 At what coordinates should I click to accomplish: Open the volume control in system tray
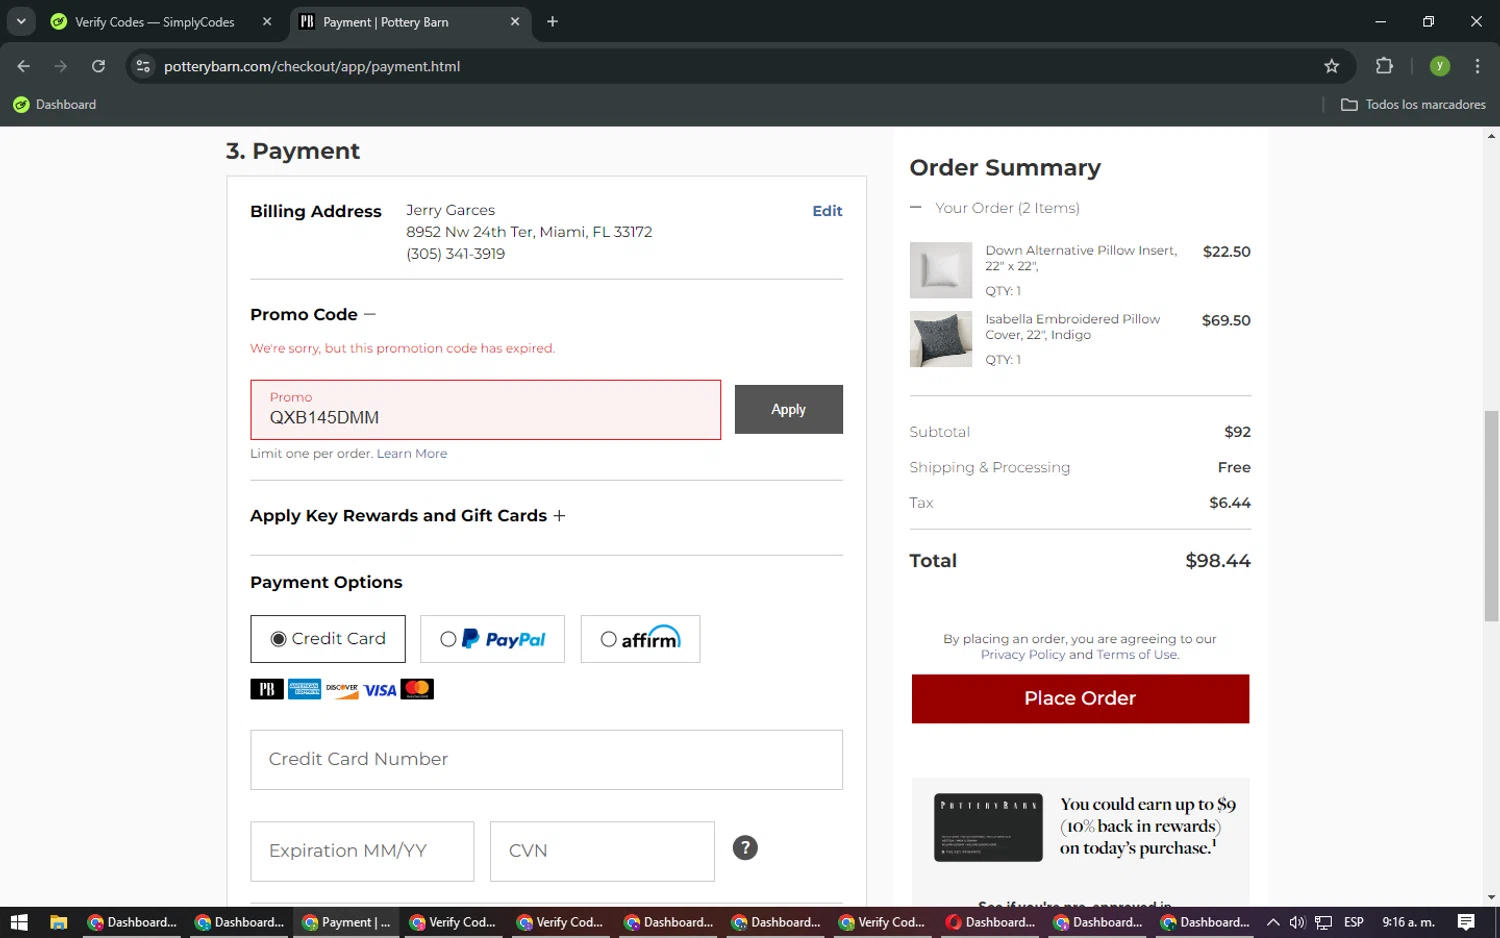(x=1297, y=922)
